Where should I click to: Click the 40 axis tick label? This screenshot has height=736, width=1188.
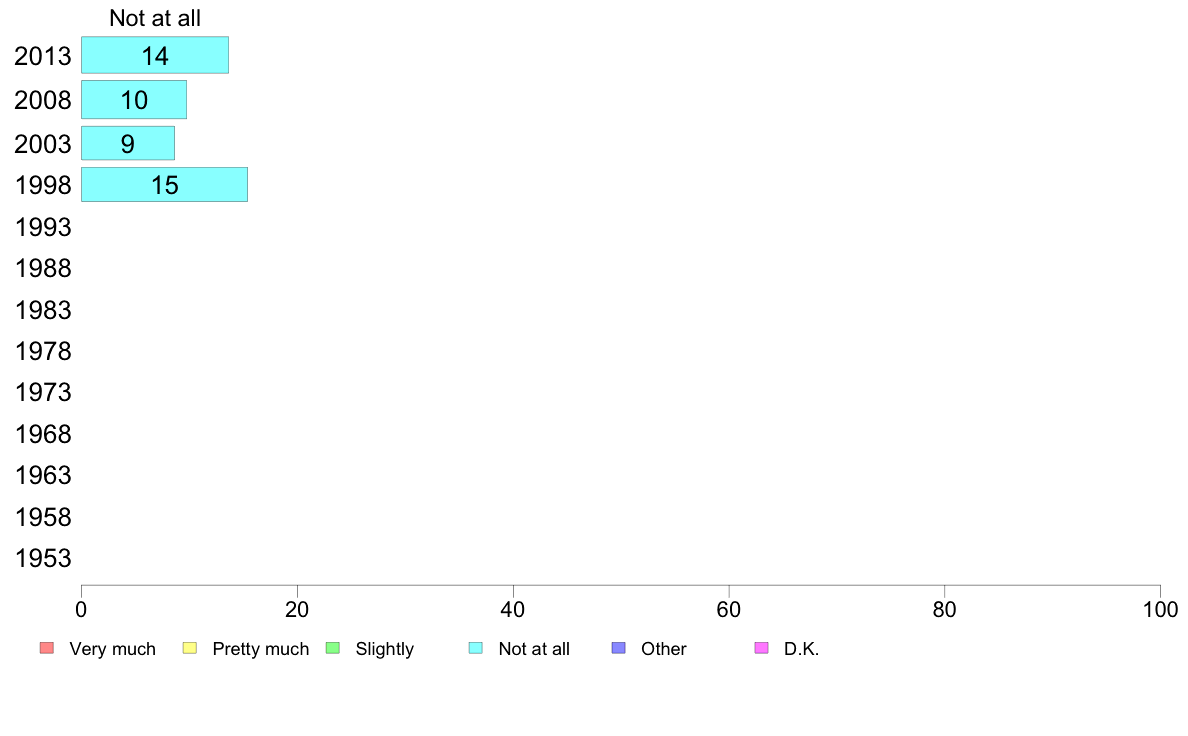coord(513,609)
